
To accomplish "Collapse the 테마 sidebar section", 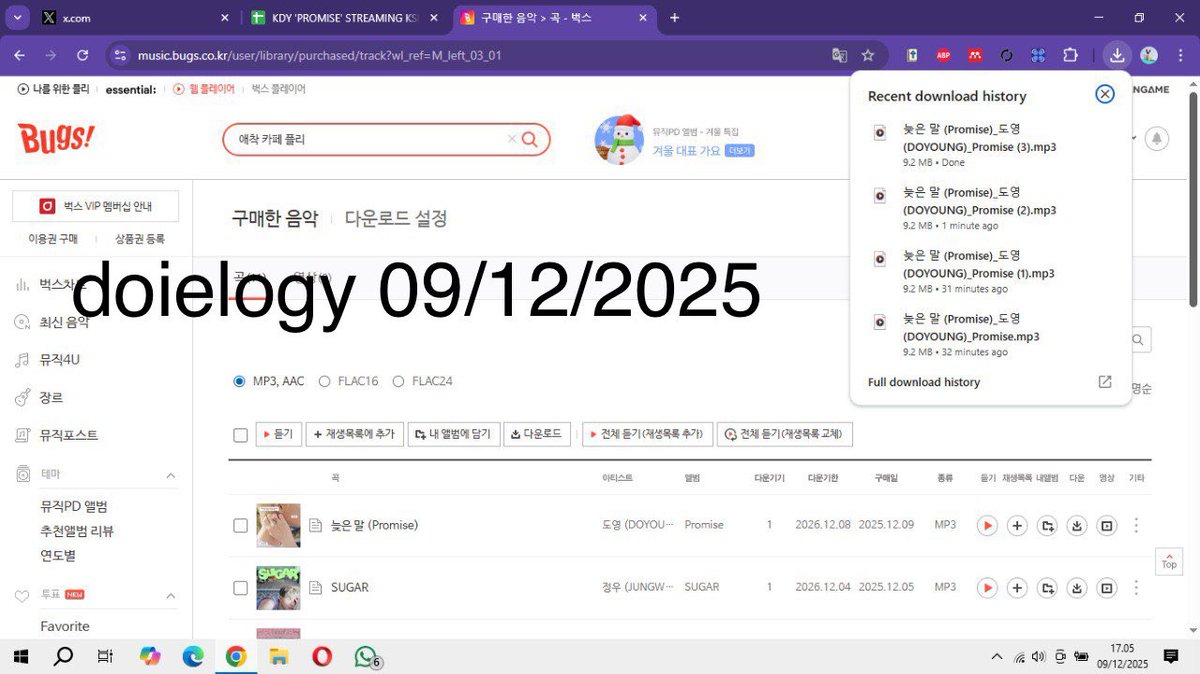I will (170, 475).
